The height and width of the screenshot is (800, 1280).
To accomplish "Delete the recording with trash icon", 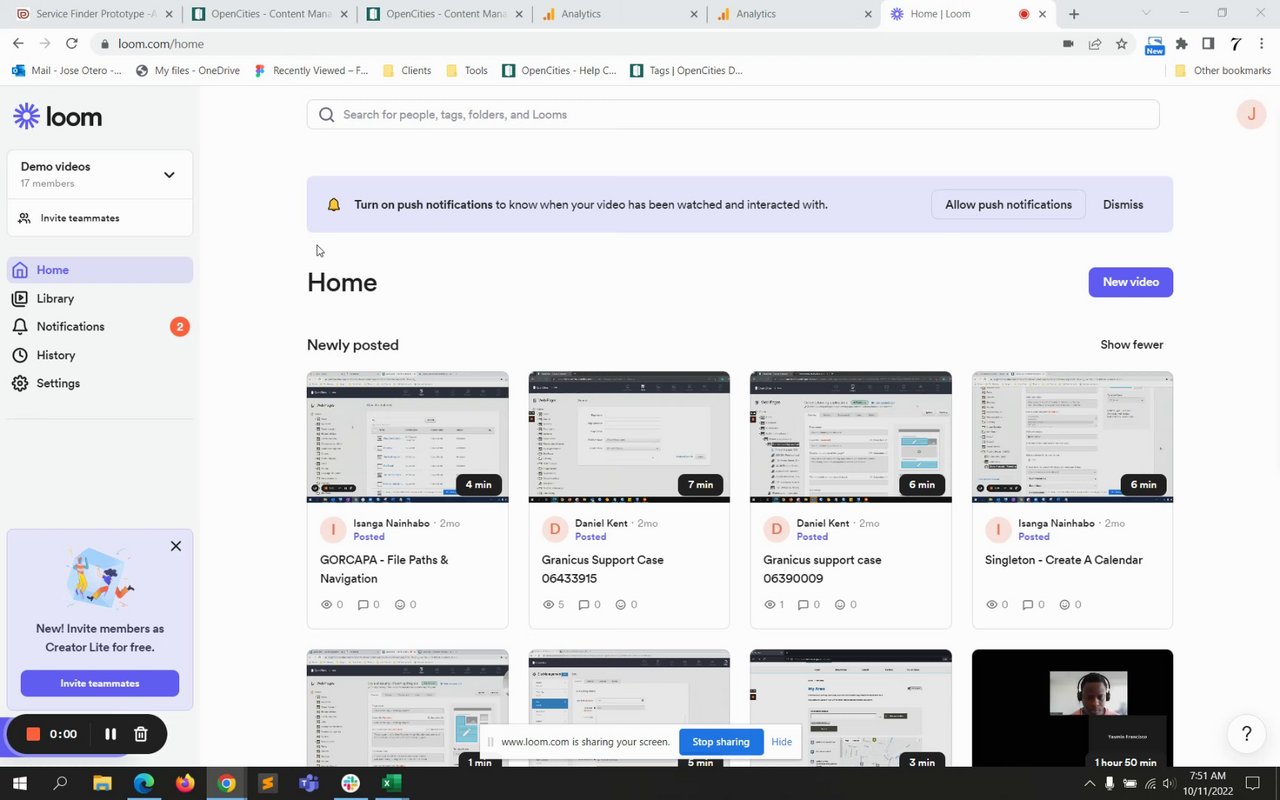I will pyautogui.click(x=141, y=734).
